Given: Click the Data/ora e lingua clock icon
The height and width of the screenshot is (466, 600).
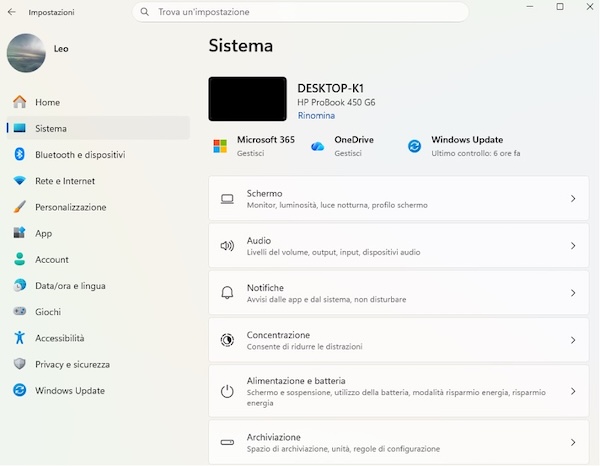Looking at the screenshot, I should (20, 285).
